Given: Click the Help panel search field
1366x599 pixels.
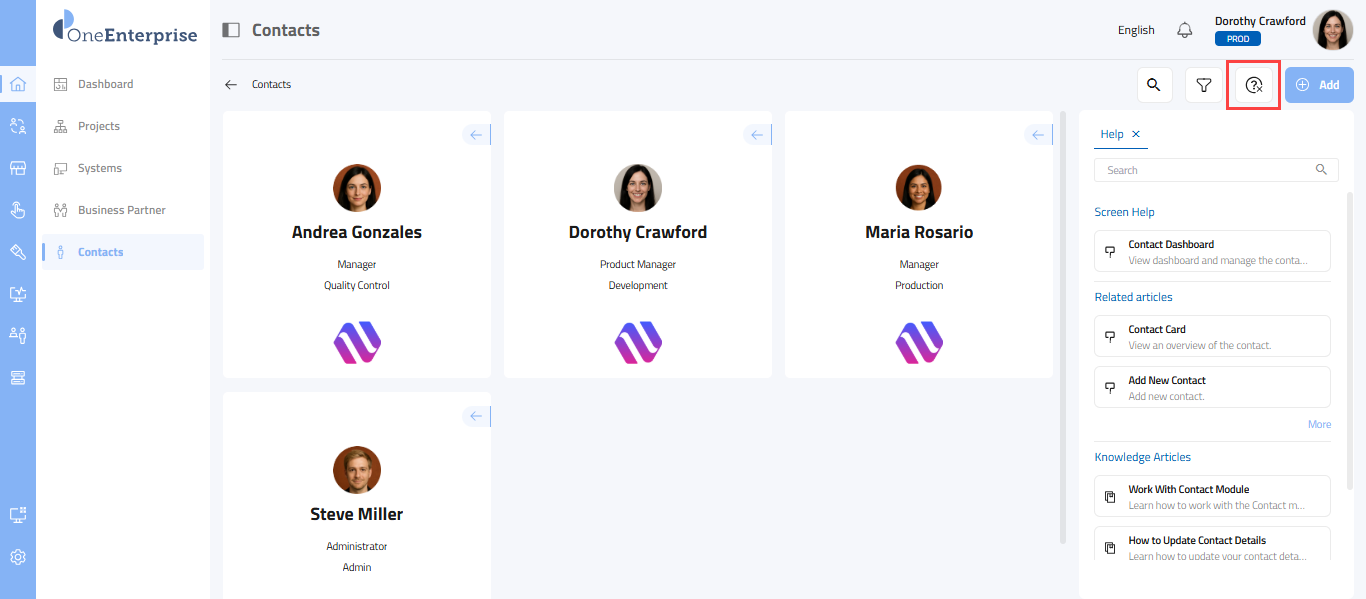Looking at the screenshot, I should tap(1208, 170).
